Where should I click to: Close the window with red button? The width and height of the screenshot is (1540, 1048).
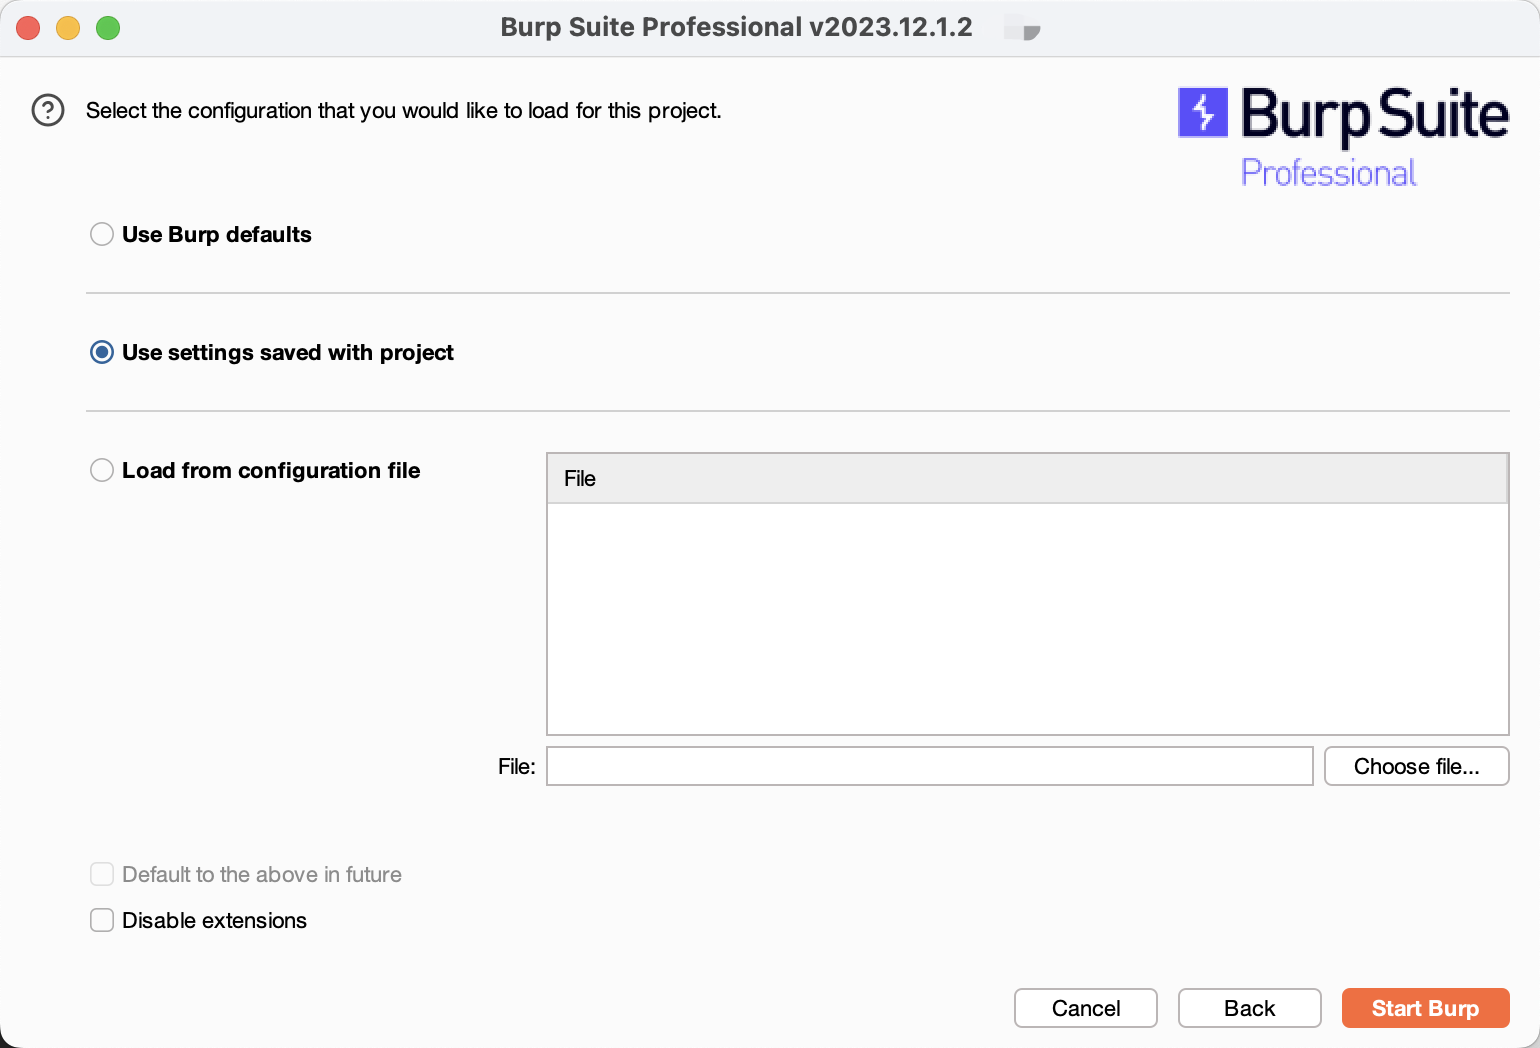(x=28, y=28)
